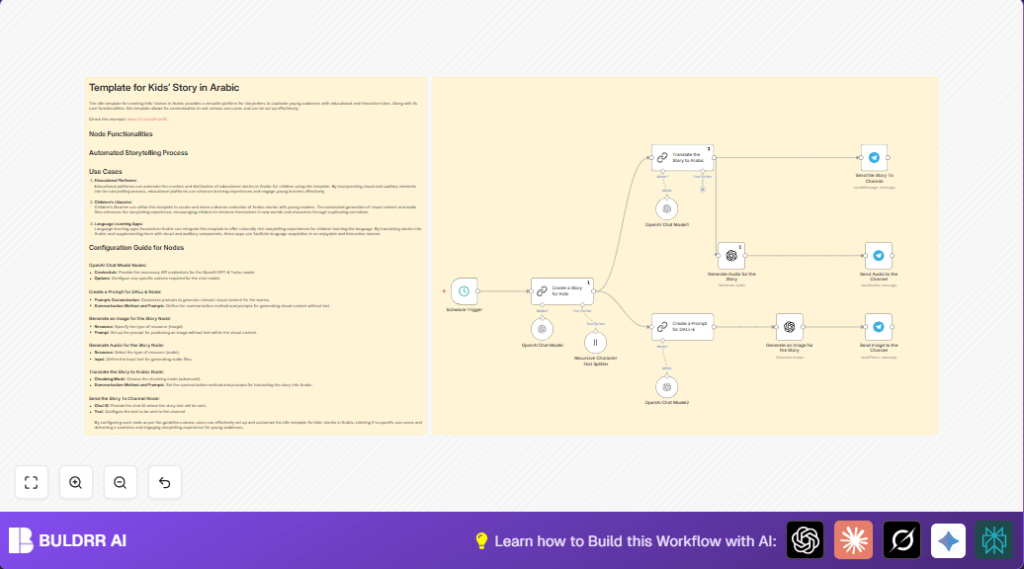Click the black slashed-circle AI icon in footer

coord(901,540)
